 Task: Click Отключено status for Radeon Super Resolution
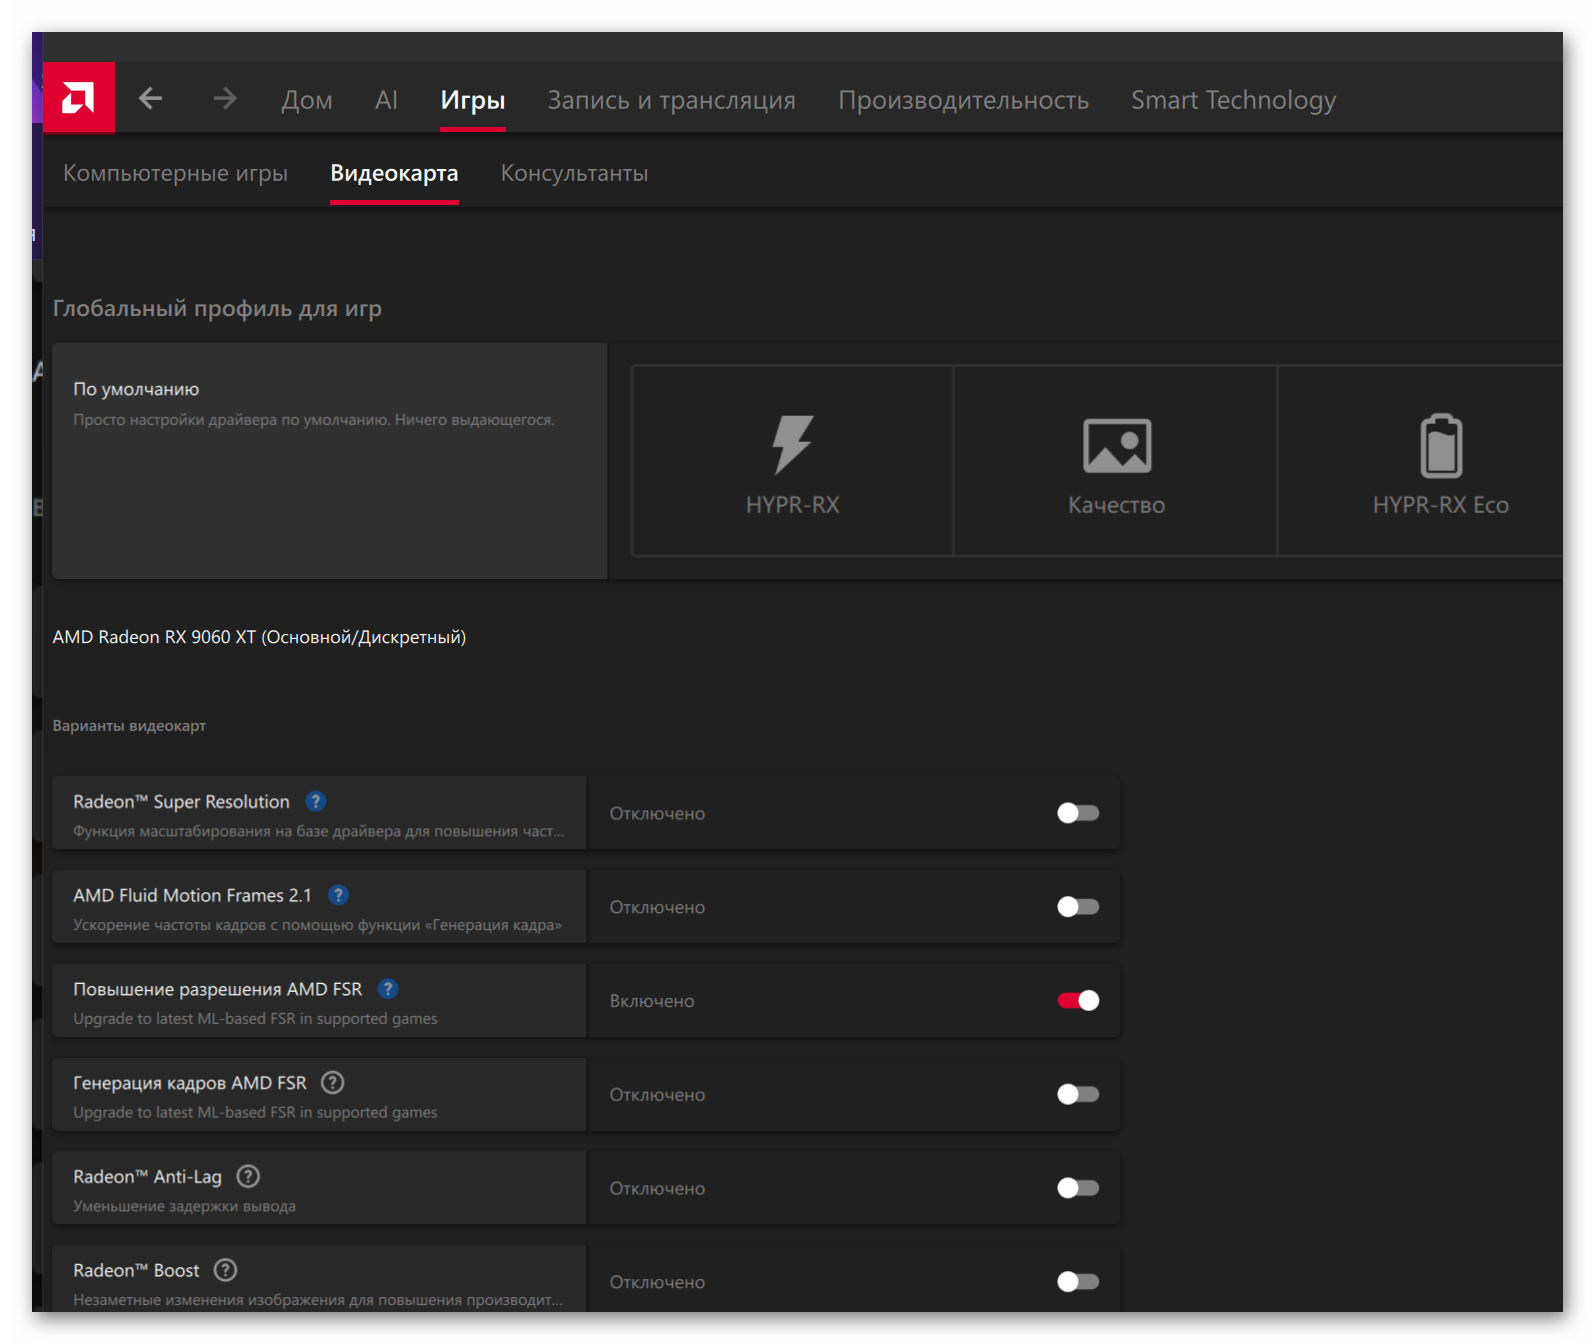657,814
